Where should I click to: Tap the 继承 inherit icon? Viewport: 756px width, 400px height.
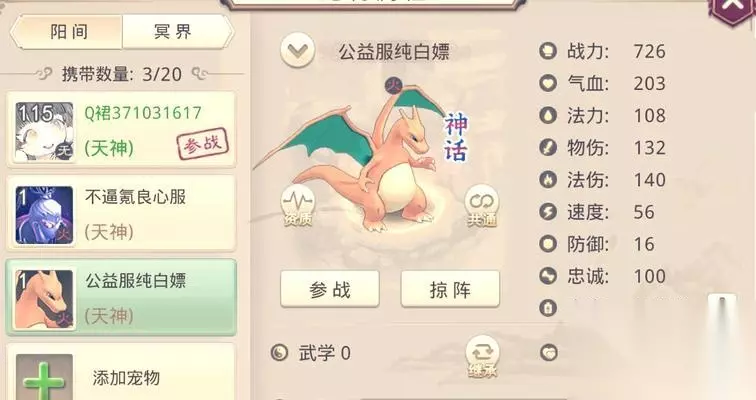482,357
